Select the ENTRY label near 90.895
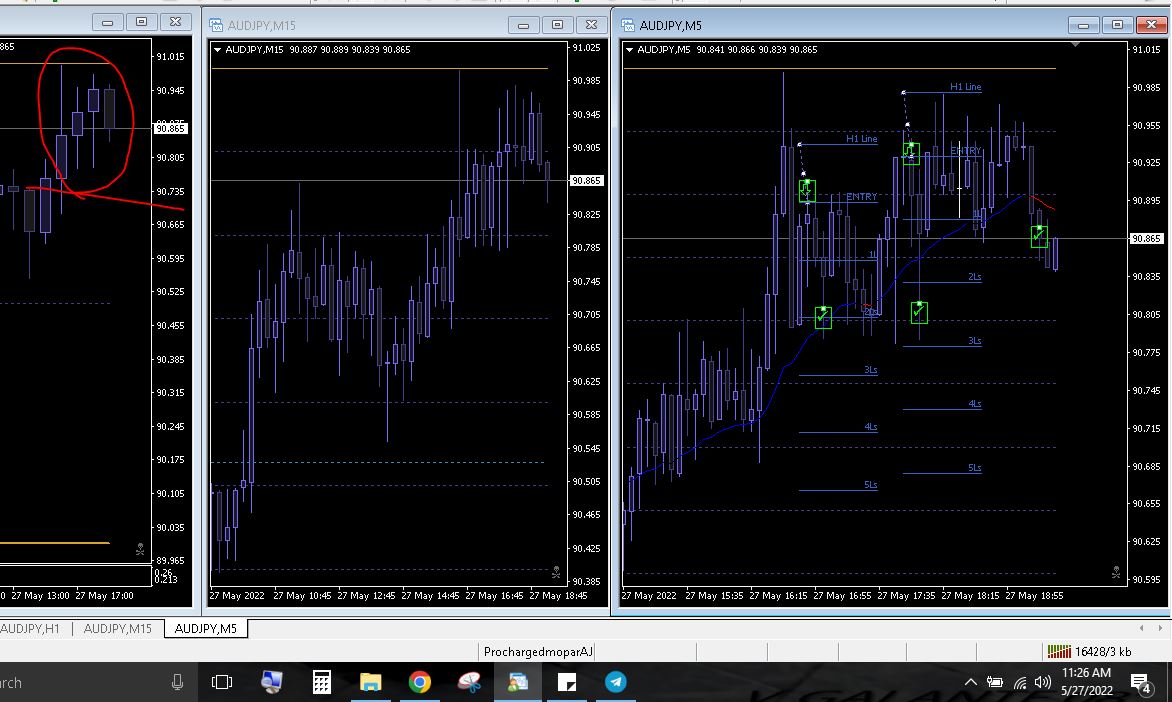 (x=862, y=197)
